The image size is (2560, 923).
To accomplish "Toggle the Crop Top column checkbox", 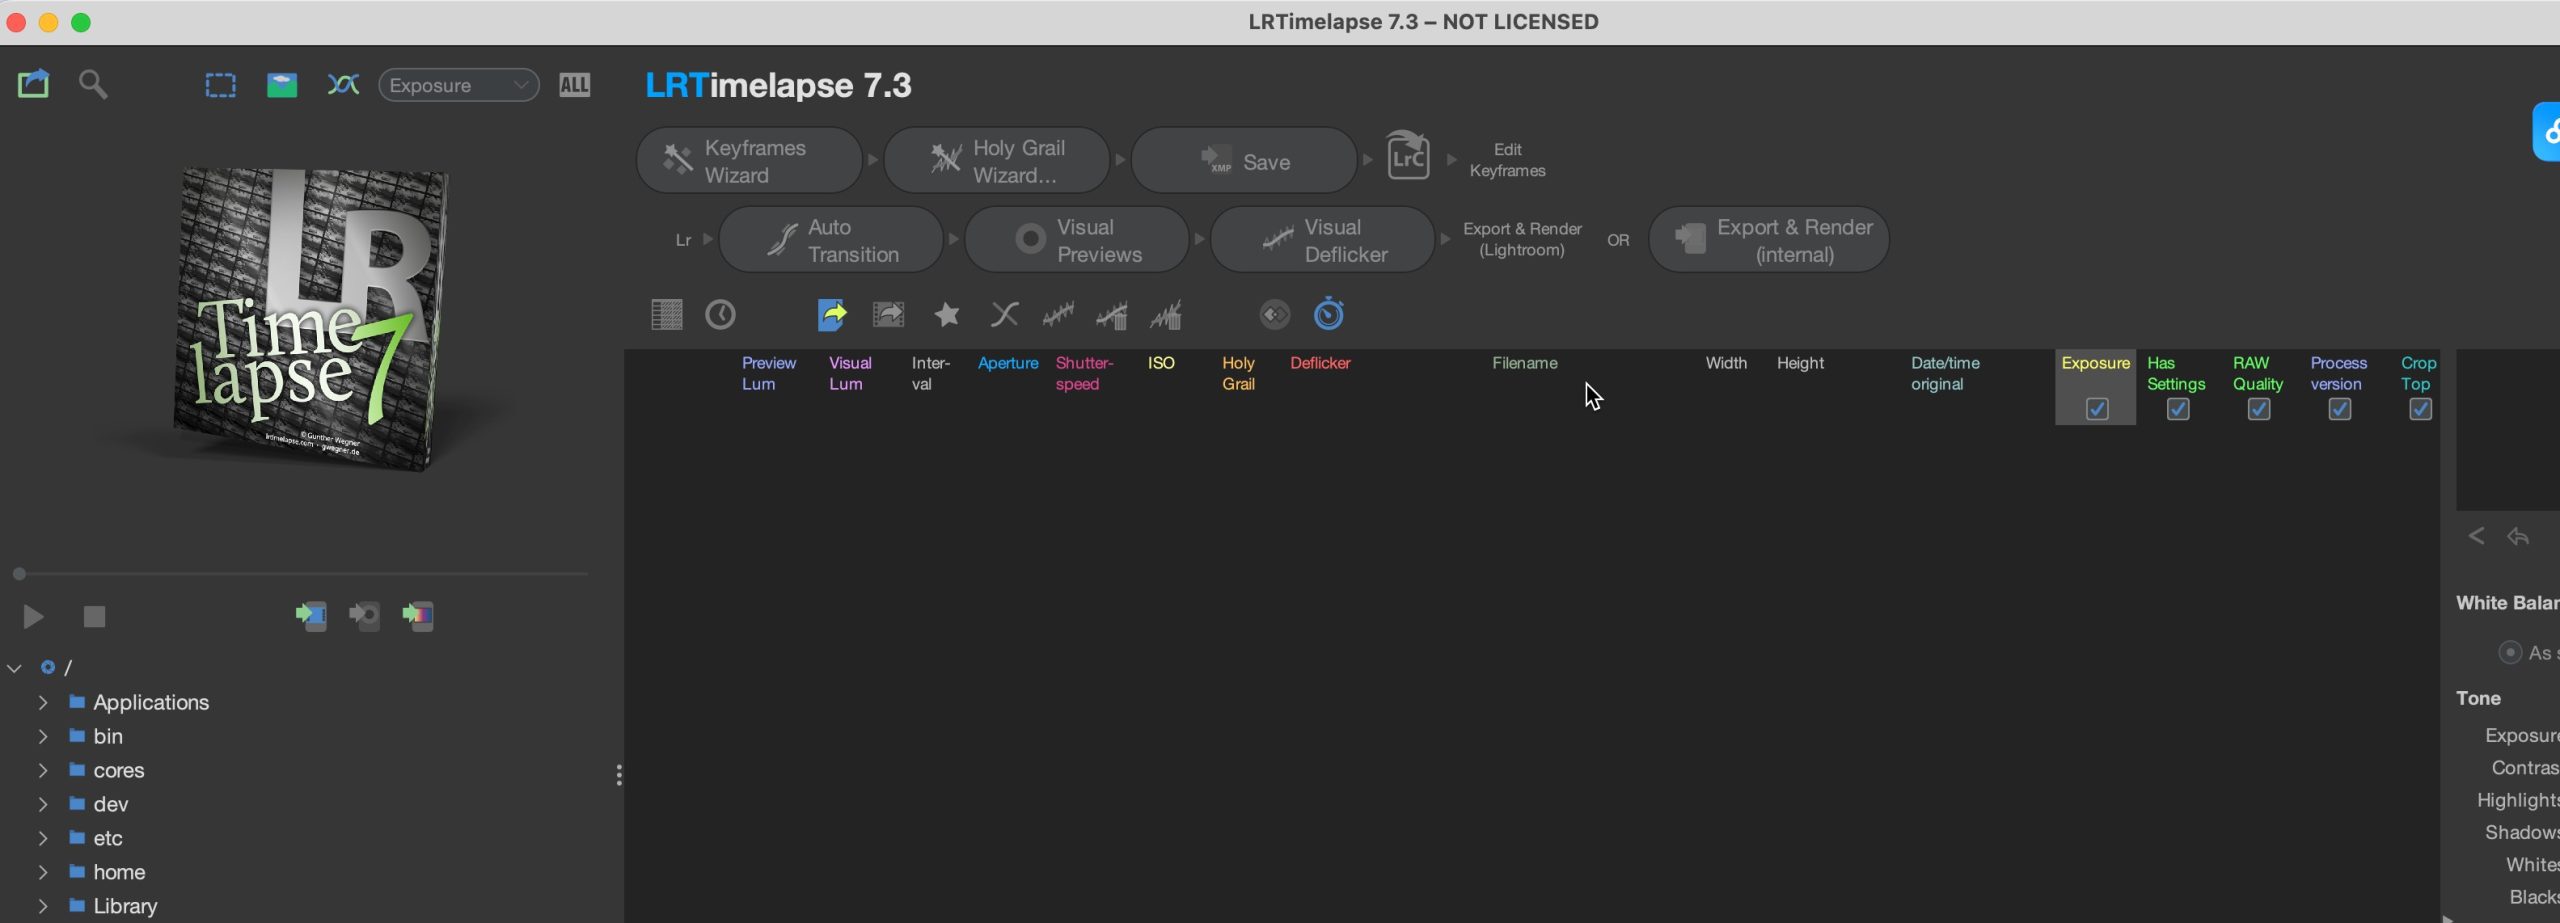I will pos(2421,409).
